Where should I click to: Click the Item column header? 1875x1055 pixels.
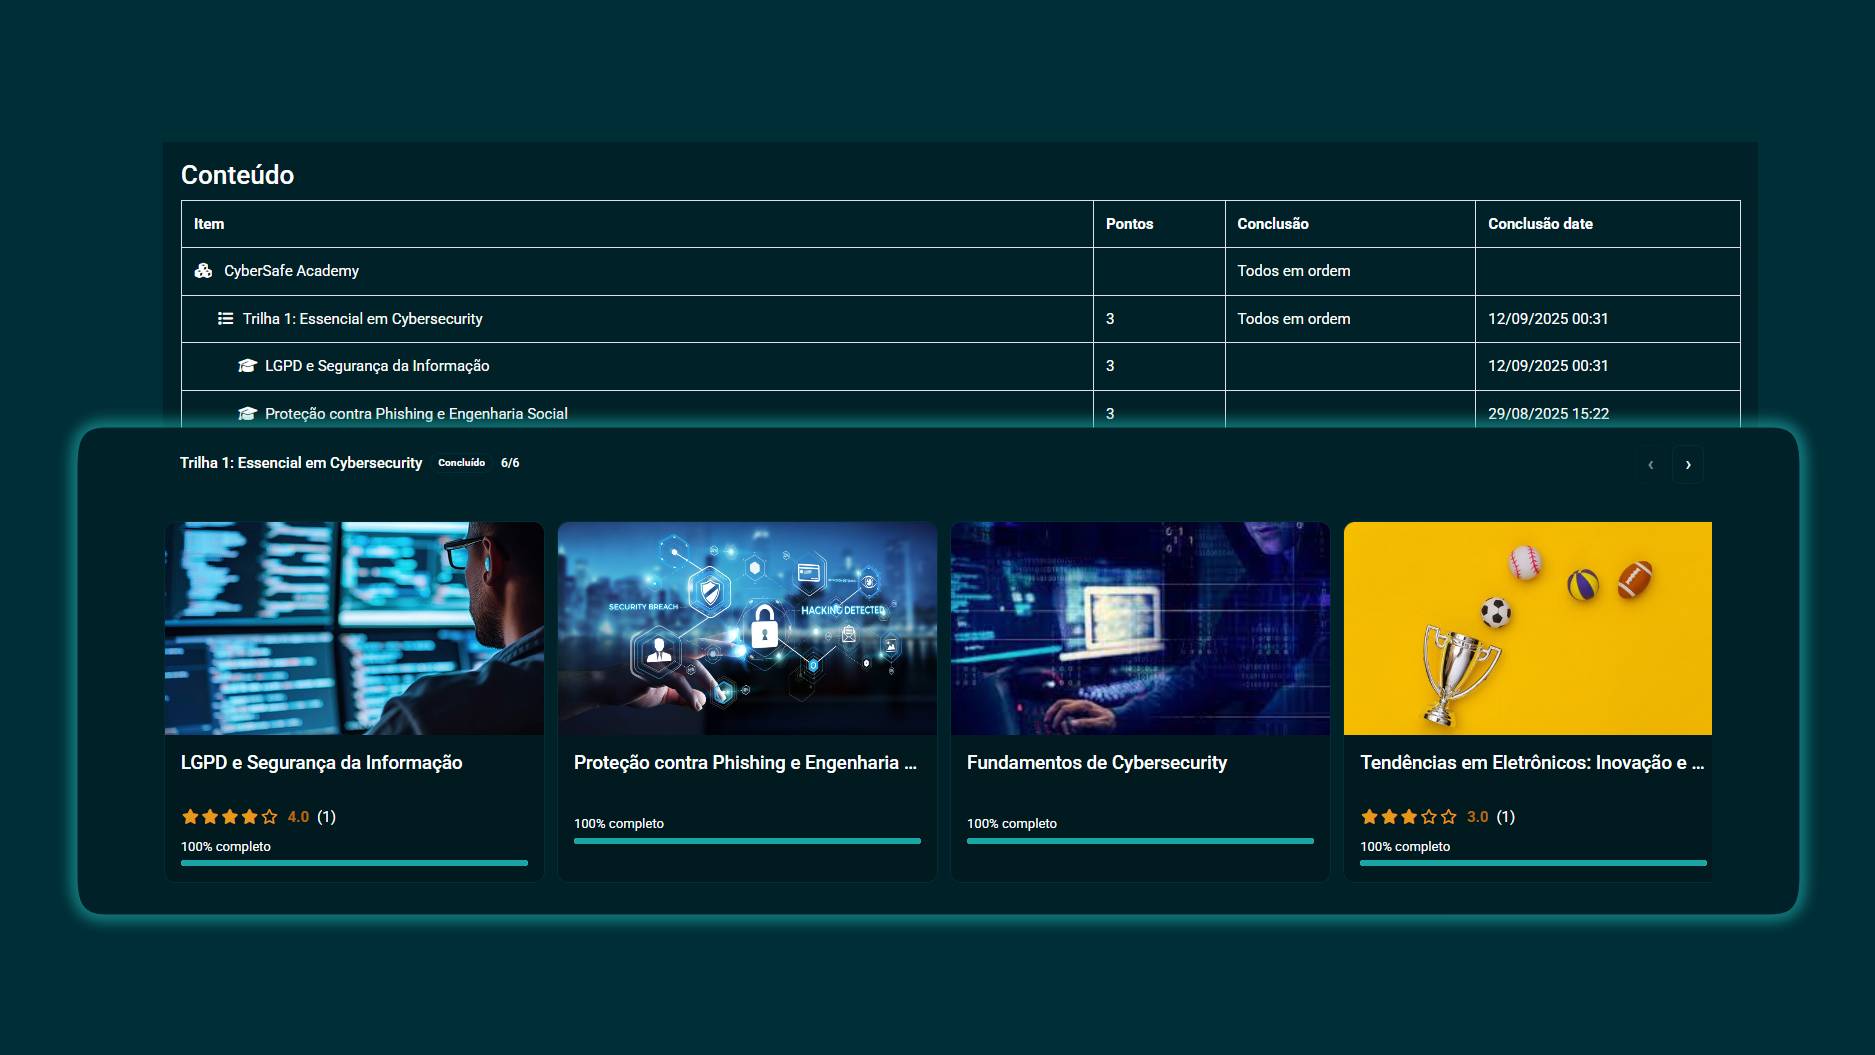[x=209, y=224]
